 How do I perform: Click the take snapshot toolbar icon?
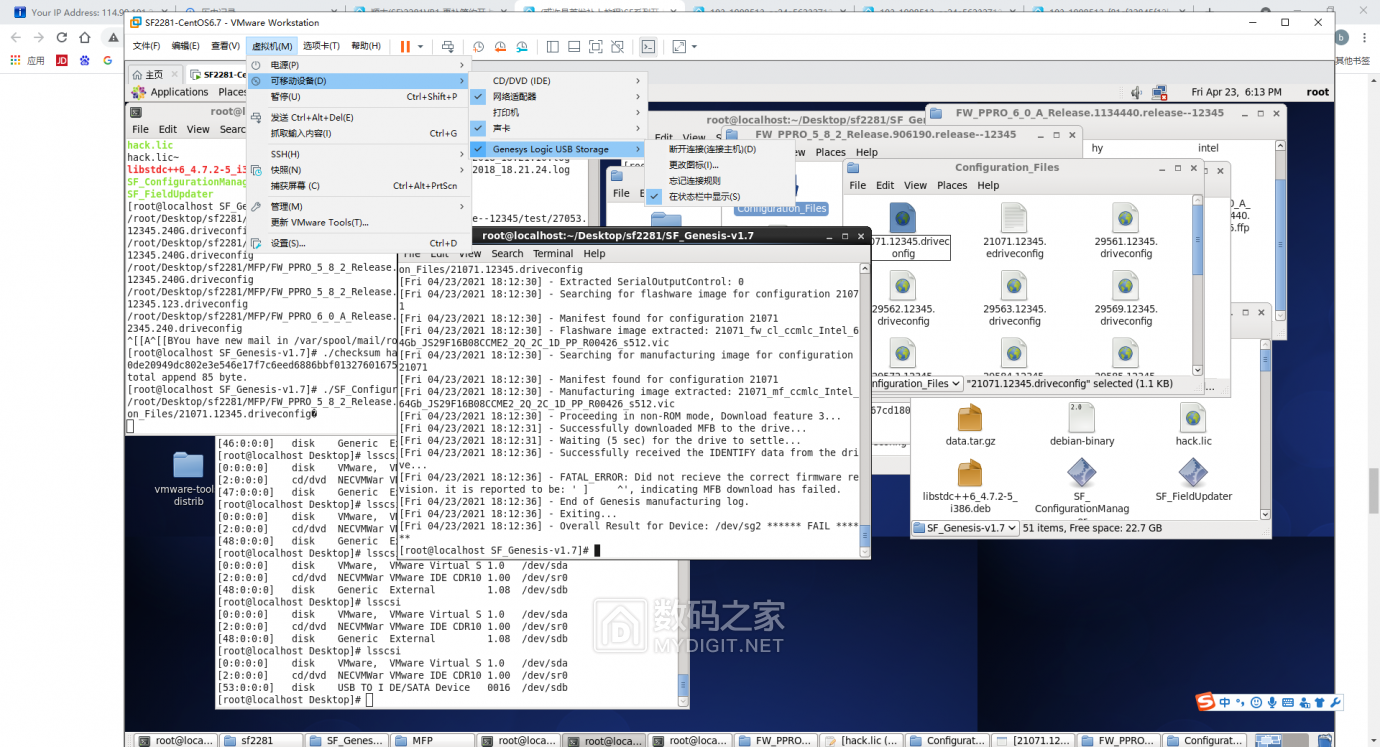pos(478,46)
